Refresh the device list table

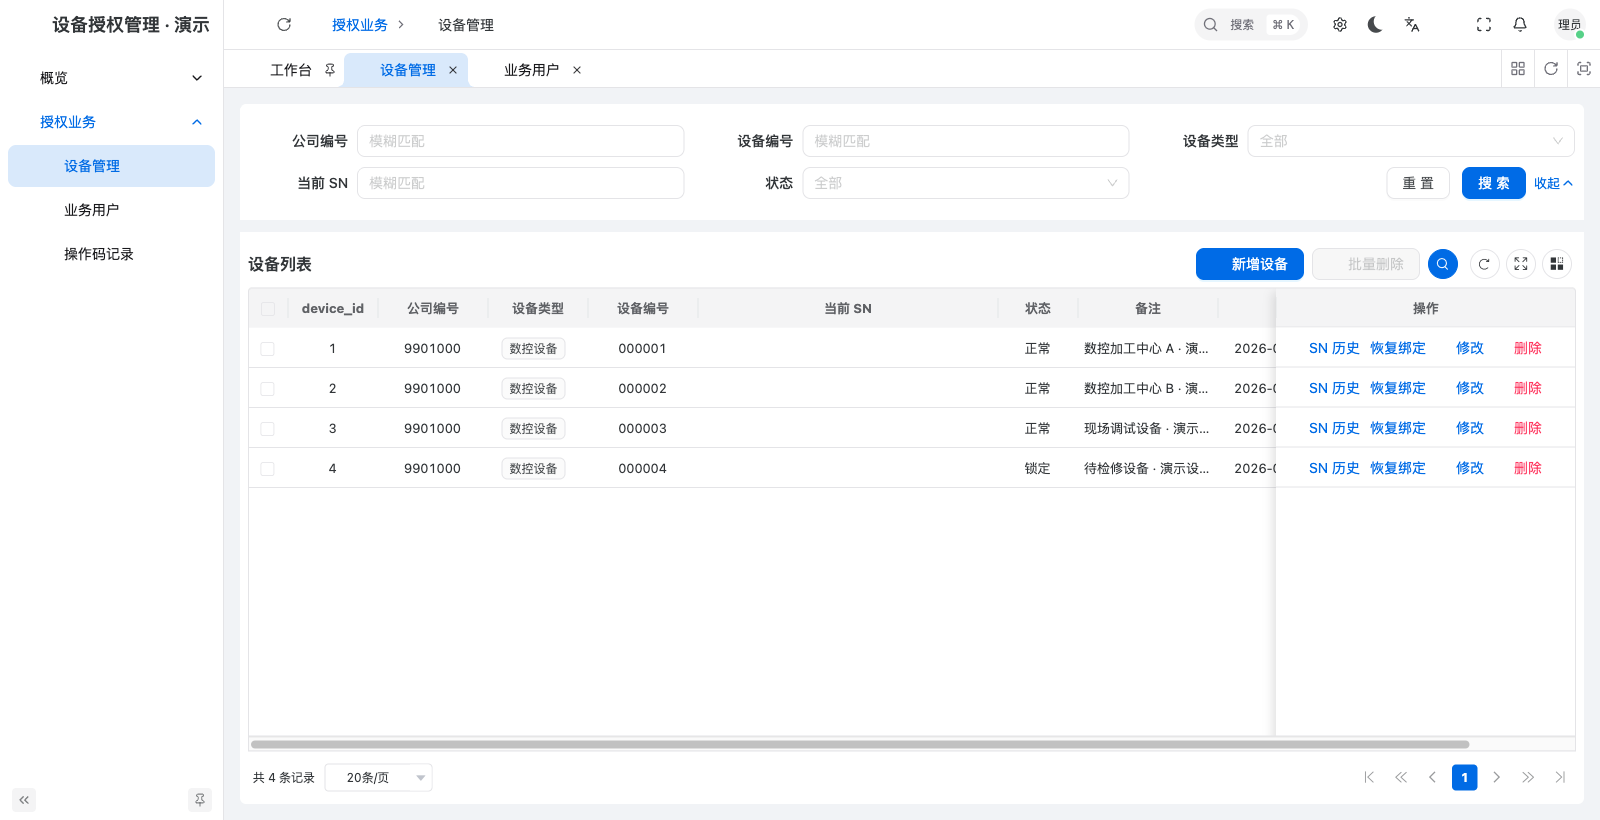coord(1484,264)
